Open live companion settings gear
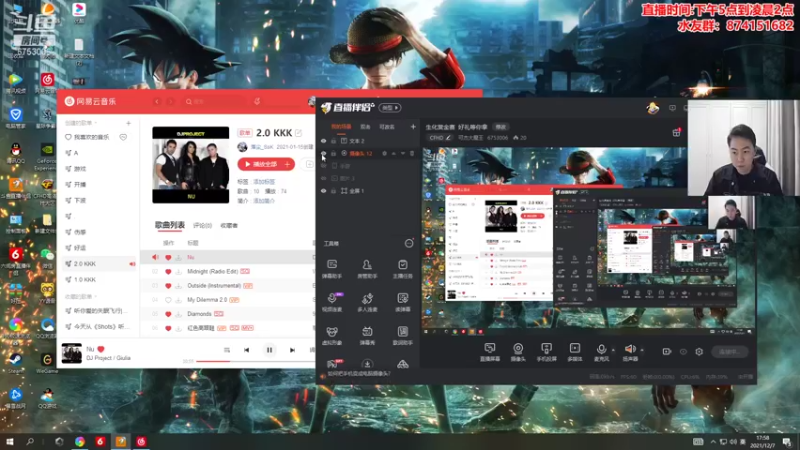Image resolution: width=800 pixels, height=450 pixels. tap(699, 352)
